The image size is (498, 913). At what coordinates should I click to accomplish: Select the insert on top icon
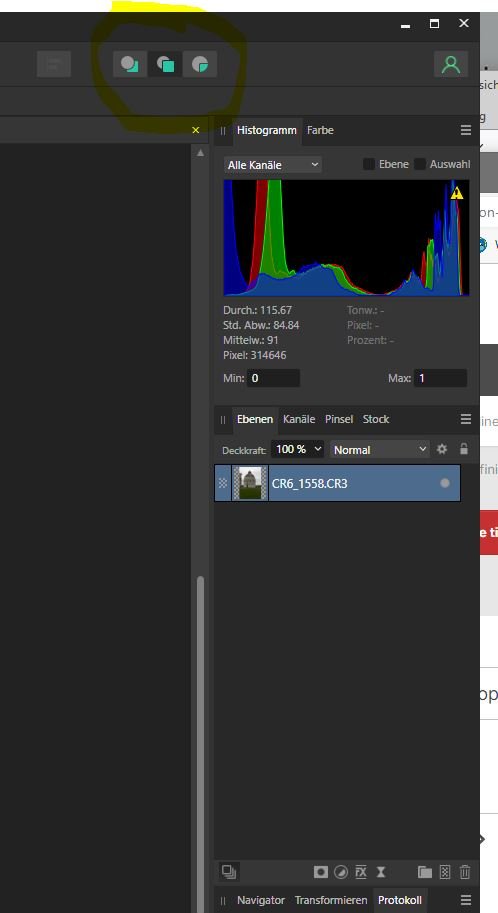click(165, 64)
